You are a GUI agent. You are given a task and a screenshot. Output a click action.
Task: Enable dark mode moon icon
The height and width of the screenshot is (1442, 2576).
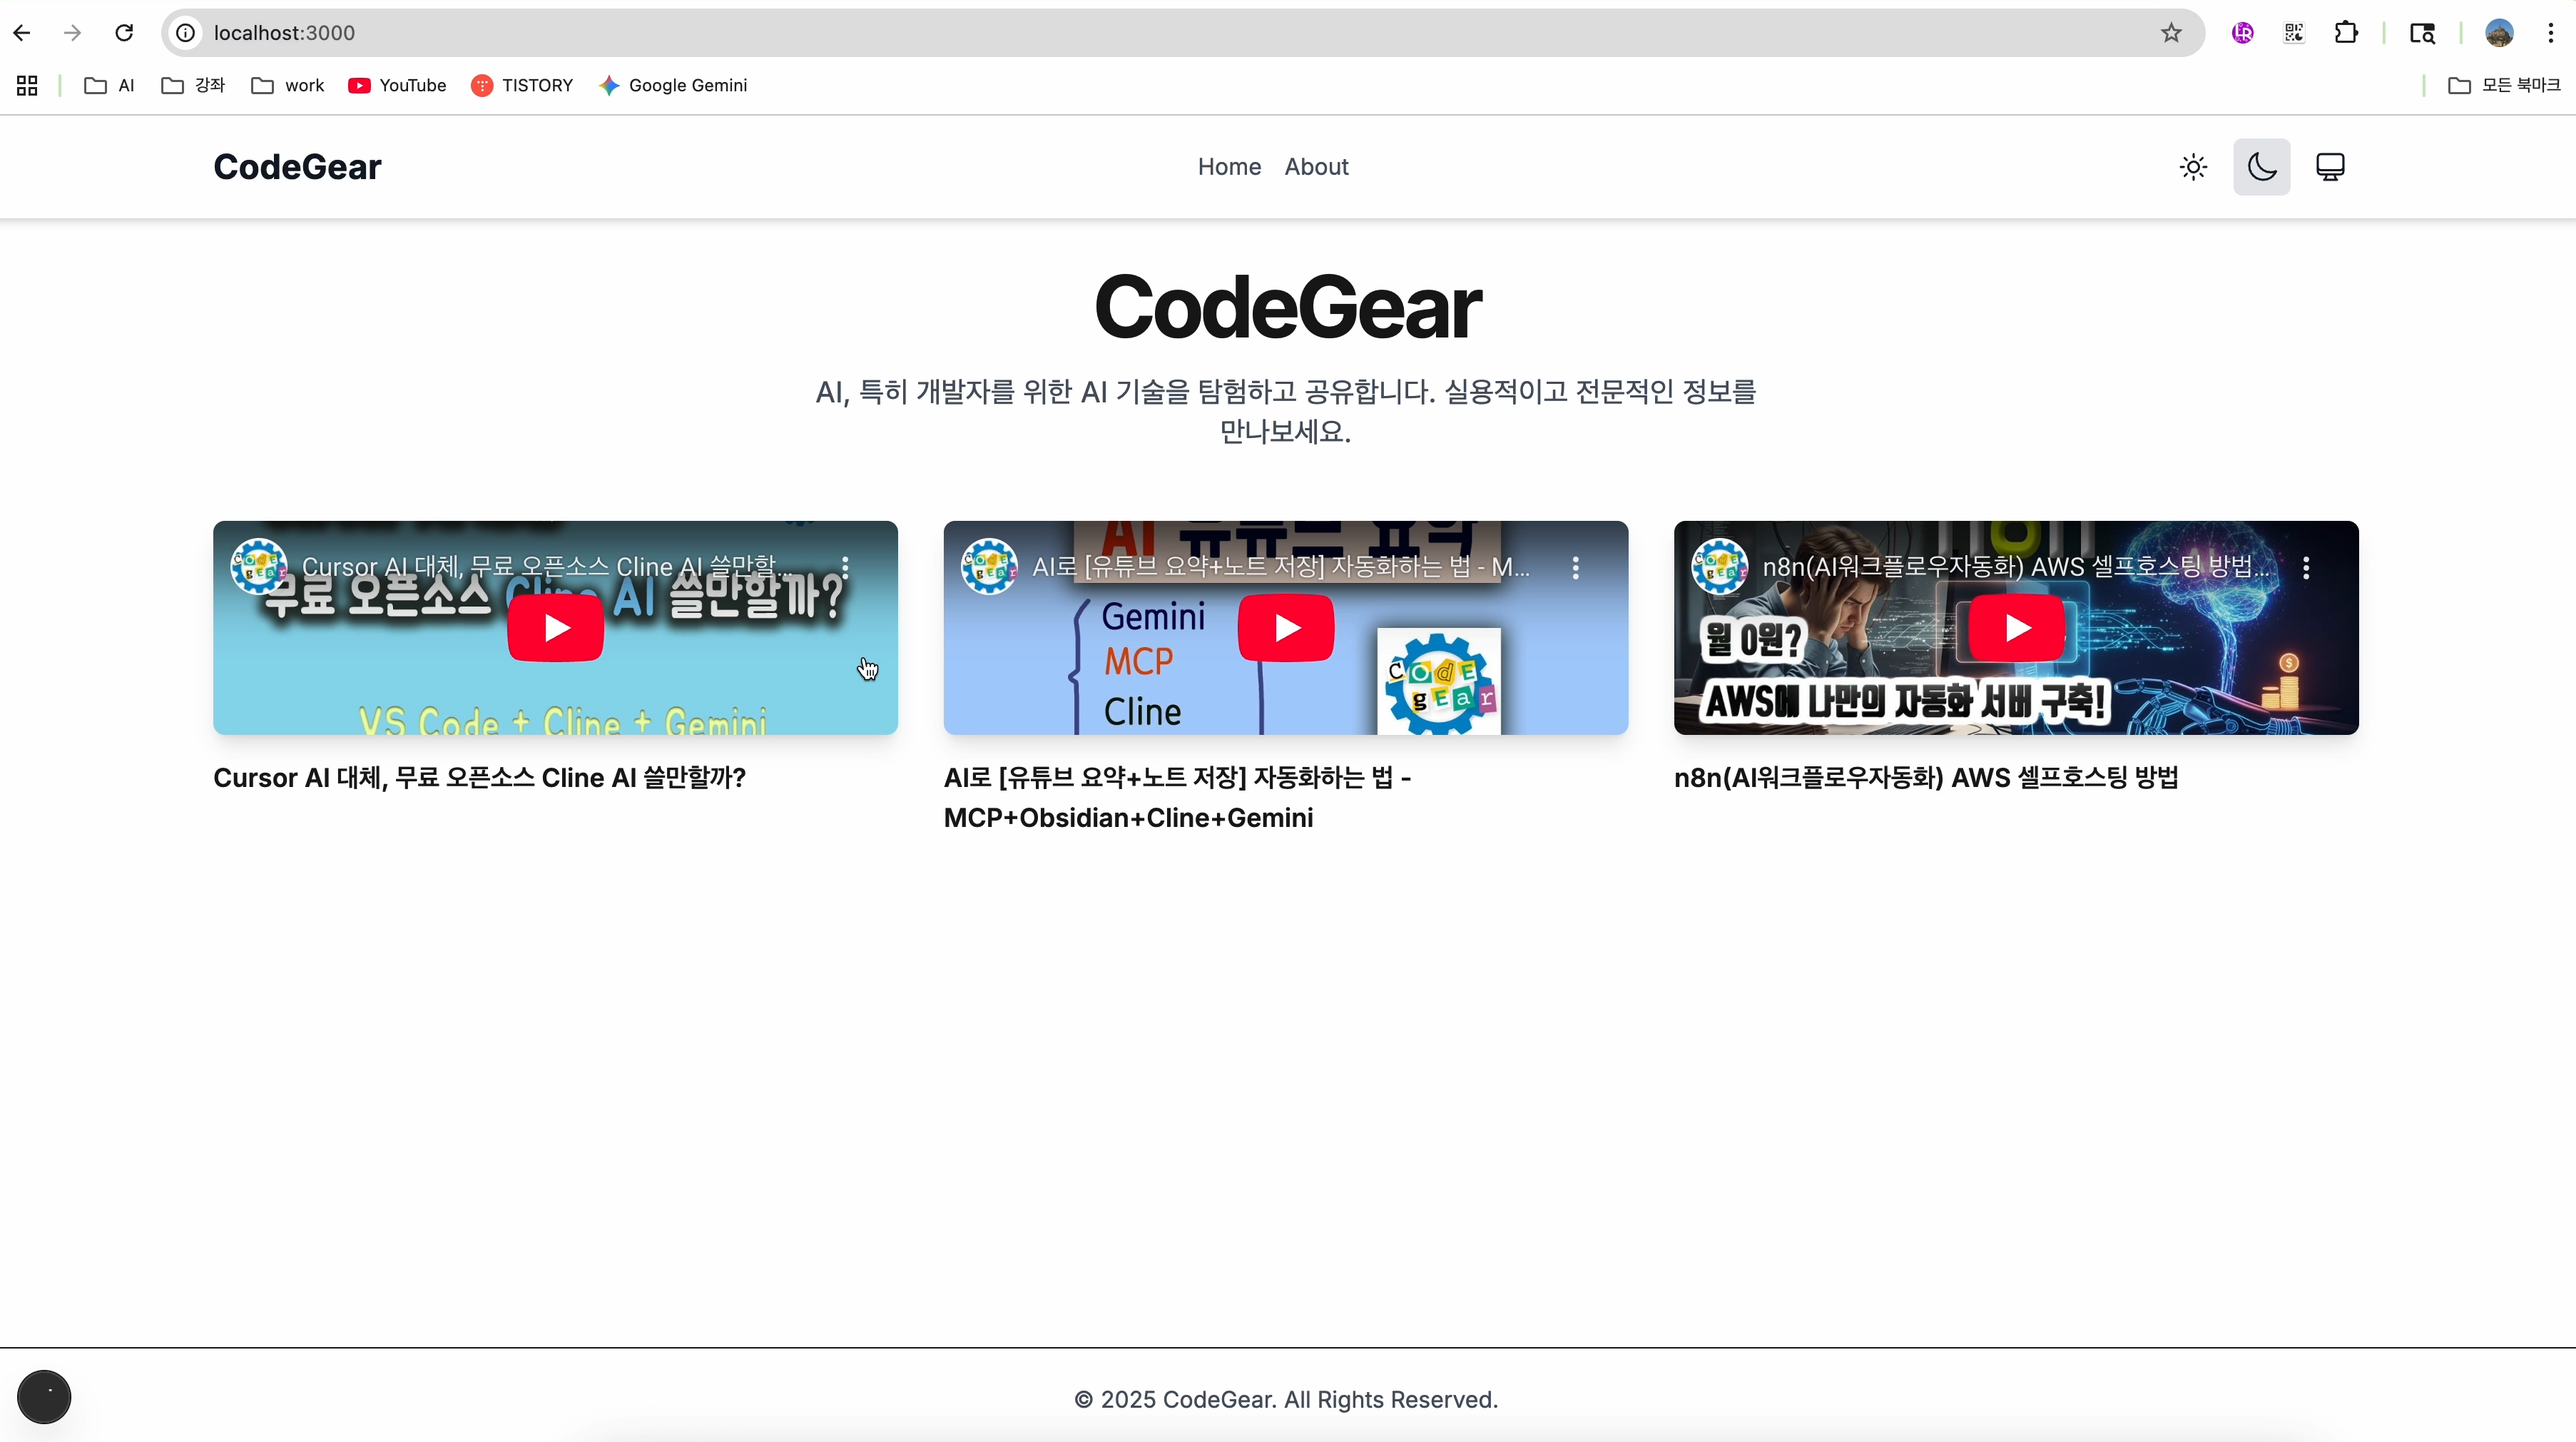2261,167
